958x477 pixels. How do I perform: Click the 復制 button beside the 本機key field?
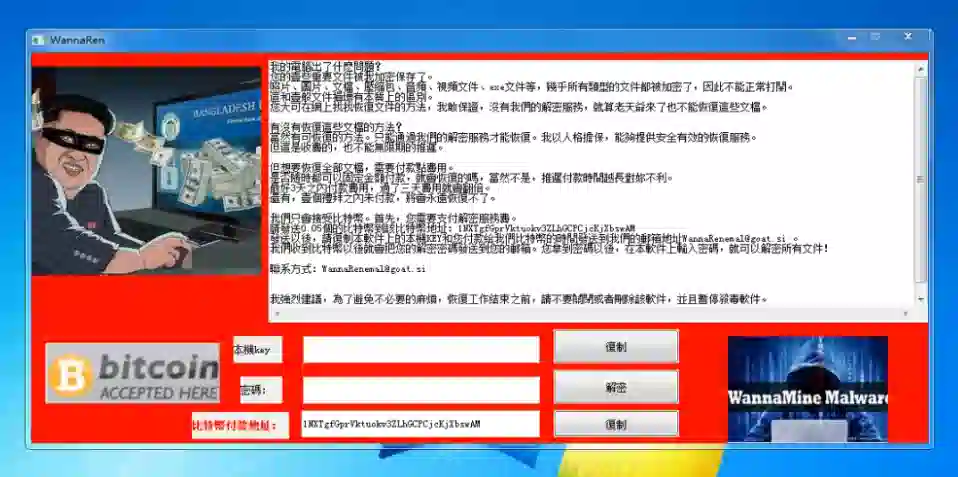tap(616, 347)
